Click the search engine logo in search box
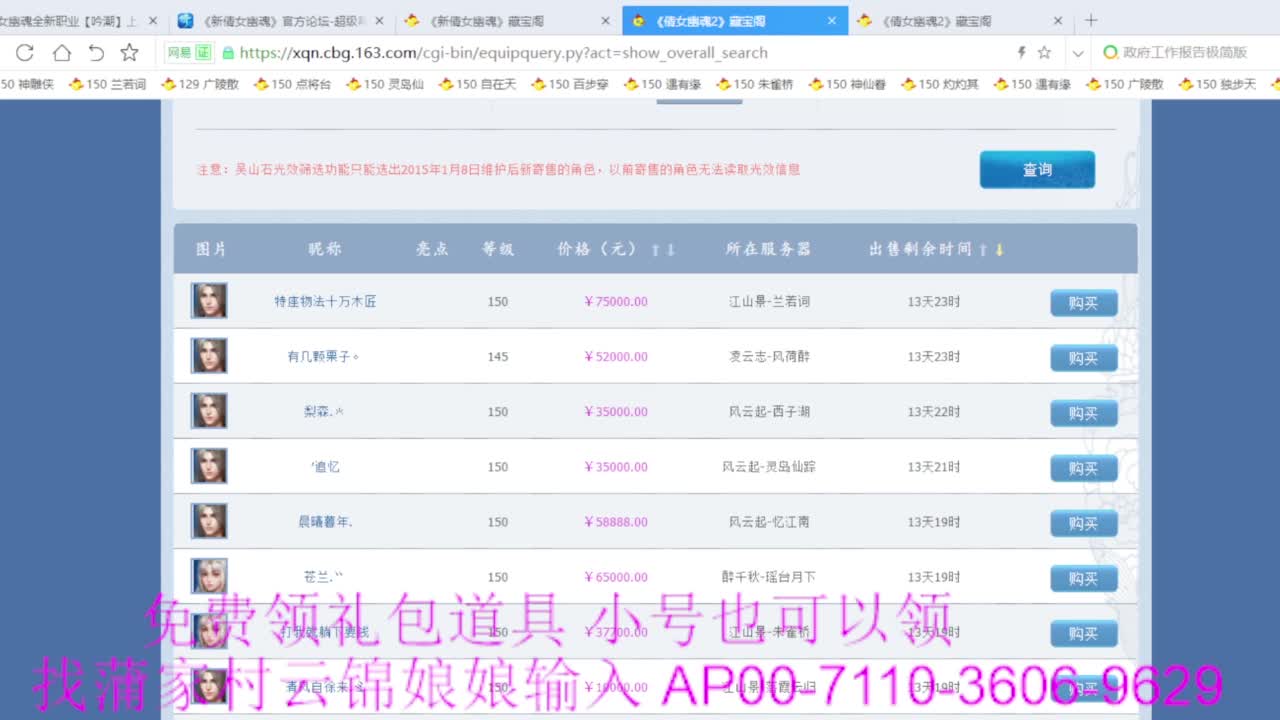Image resolution: width=1280 pixels, height=720 pixels. tap(1110, 53)
